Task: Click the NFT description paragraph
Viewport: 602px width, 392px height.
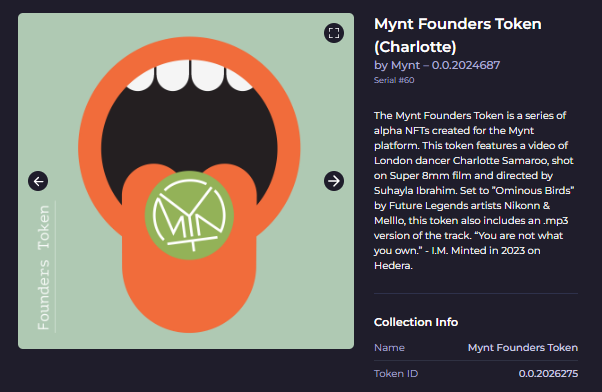Action: click(474, 190)
